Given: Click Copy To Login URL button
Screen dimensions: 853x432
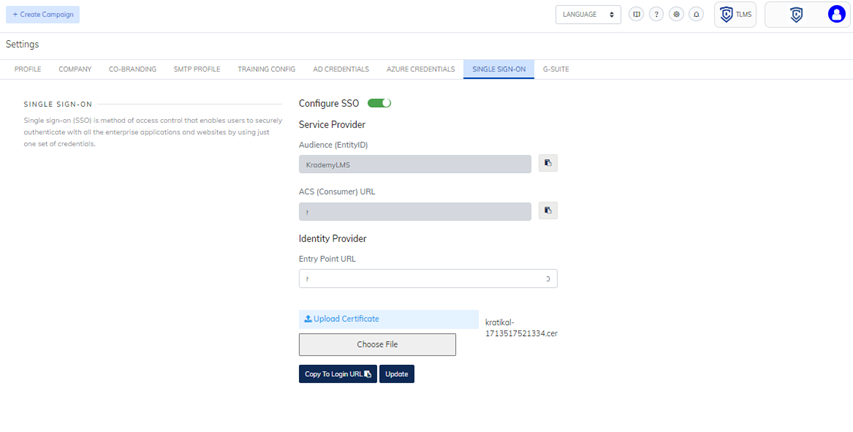Looking at the screenshot, I should pyautogui.click(x=338, y=374).
